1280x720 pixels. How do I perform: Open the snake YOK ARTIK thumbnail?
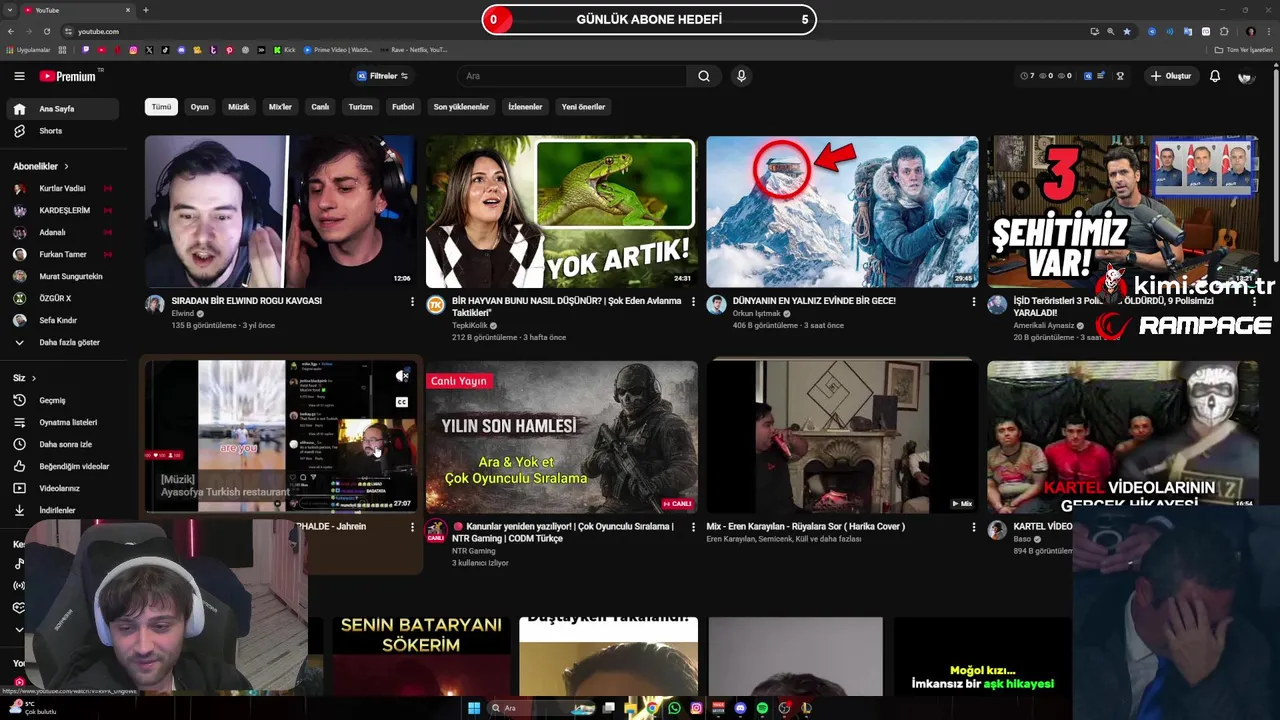pos(561,212)
